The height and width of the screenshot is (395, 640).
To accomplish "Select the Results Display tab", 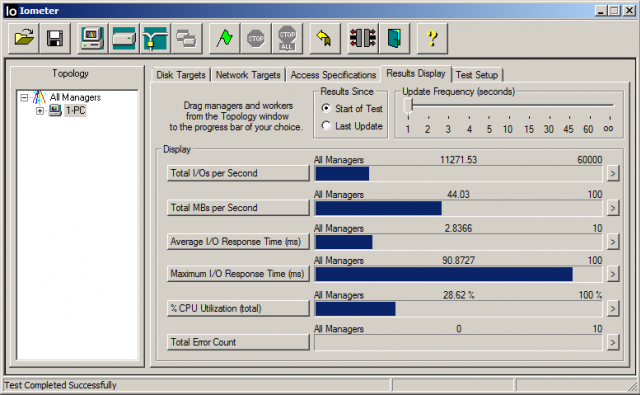I will (416, 73).
